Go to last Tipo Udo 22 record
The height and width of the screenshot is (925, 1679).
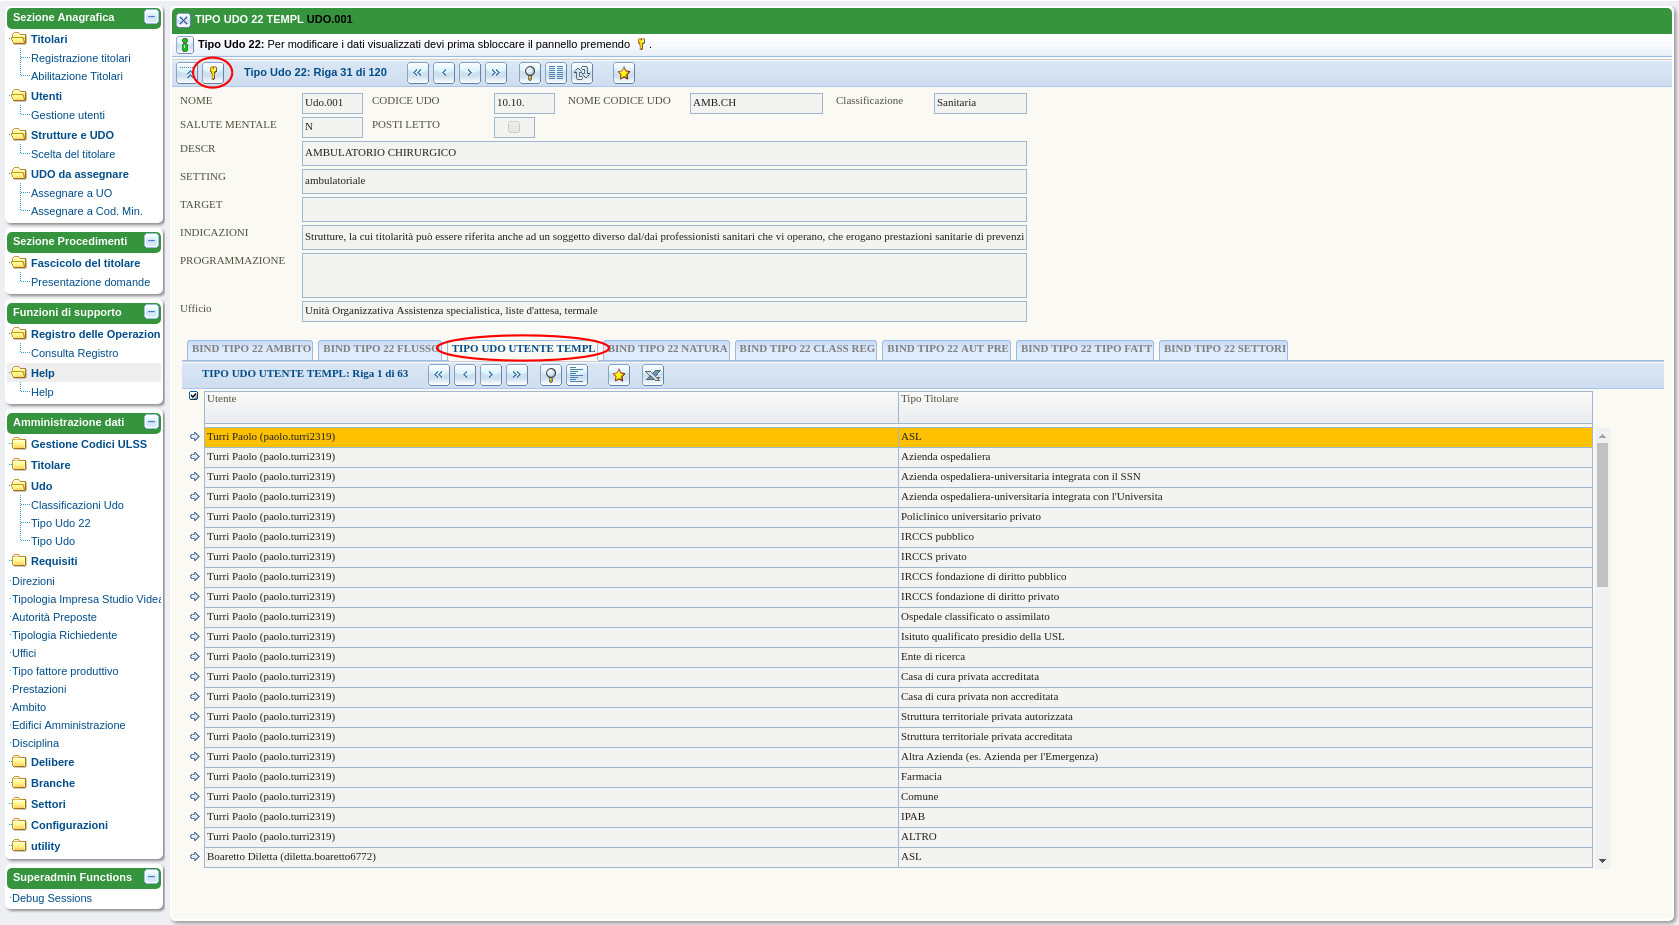tap(496, 73)
